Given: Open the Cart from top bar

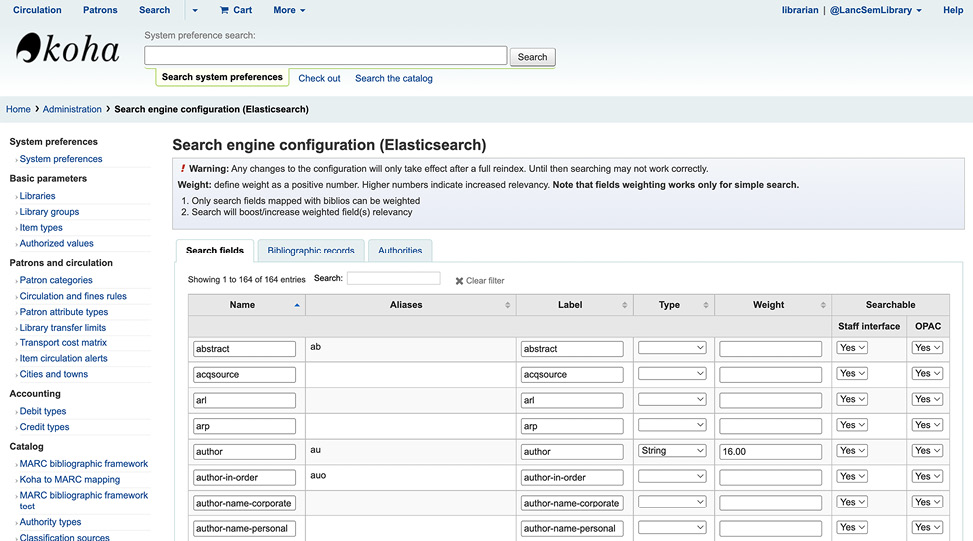Looking at the screenshot, I should pos(236,10).
